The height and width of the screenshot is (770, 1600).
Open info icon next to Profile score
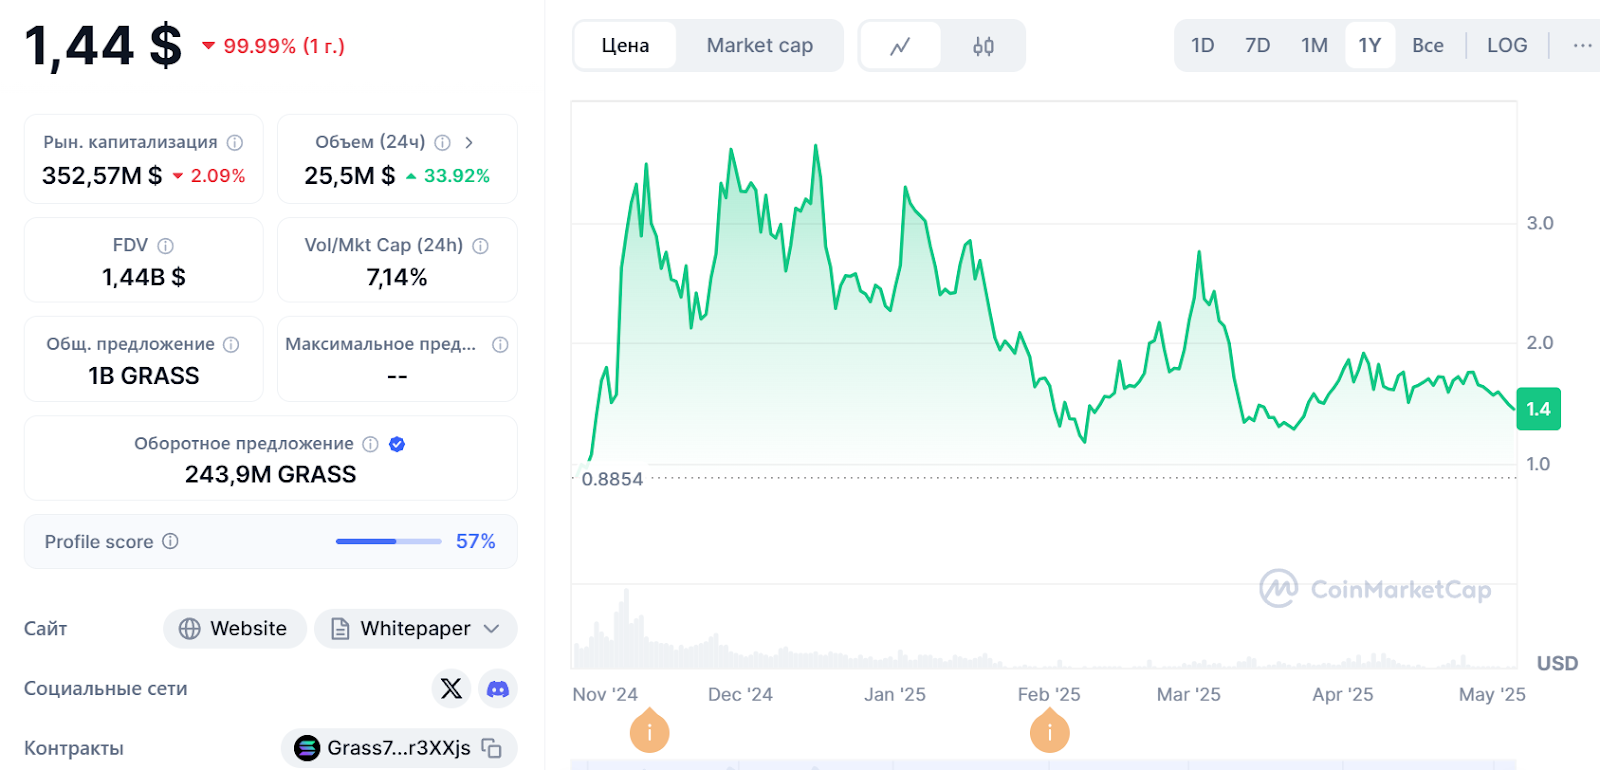click(x=170, y=541)
